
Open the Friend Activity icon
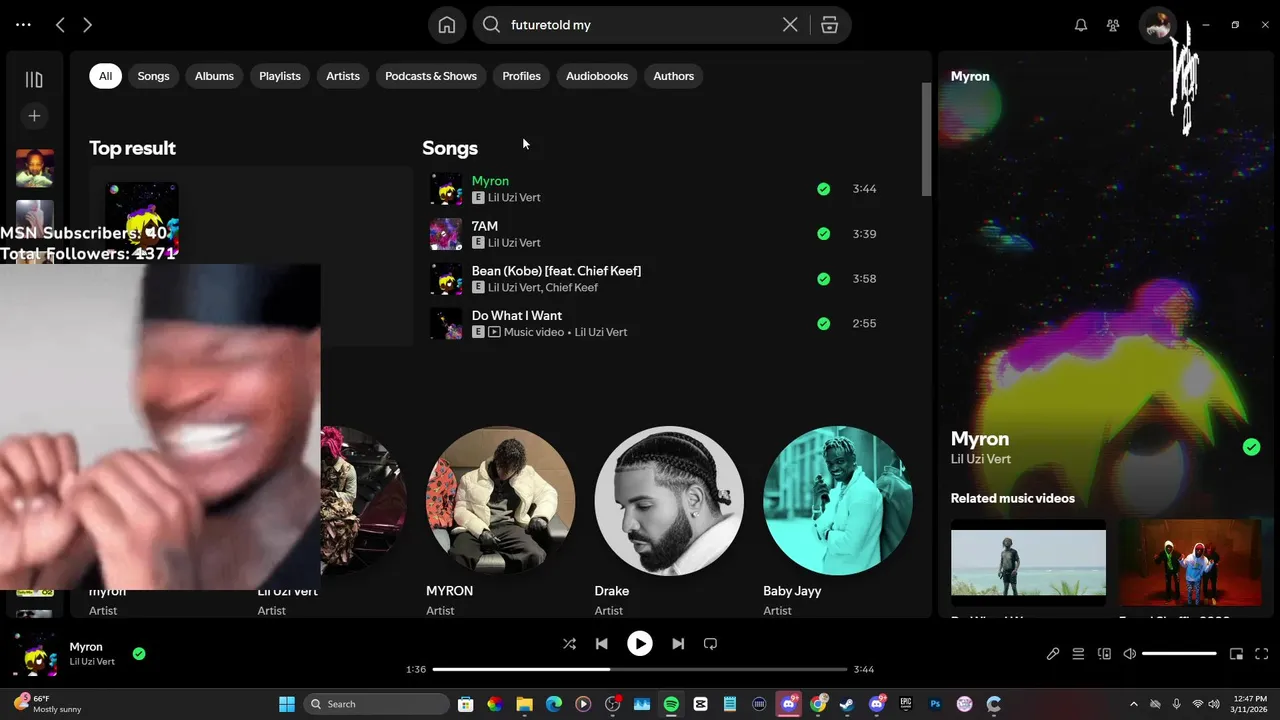(x=1113, y=25)
